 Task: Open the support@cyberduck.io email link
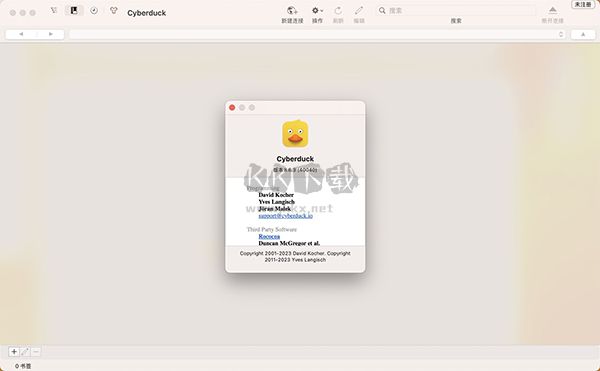pyautogui.click(x=285, y=216)
